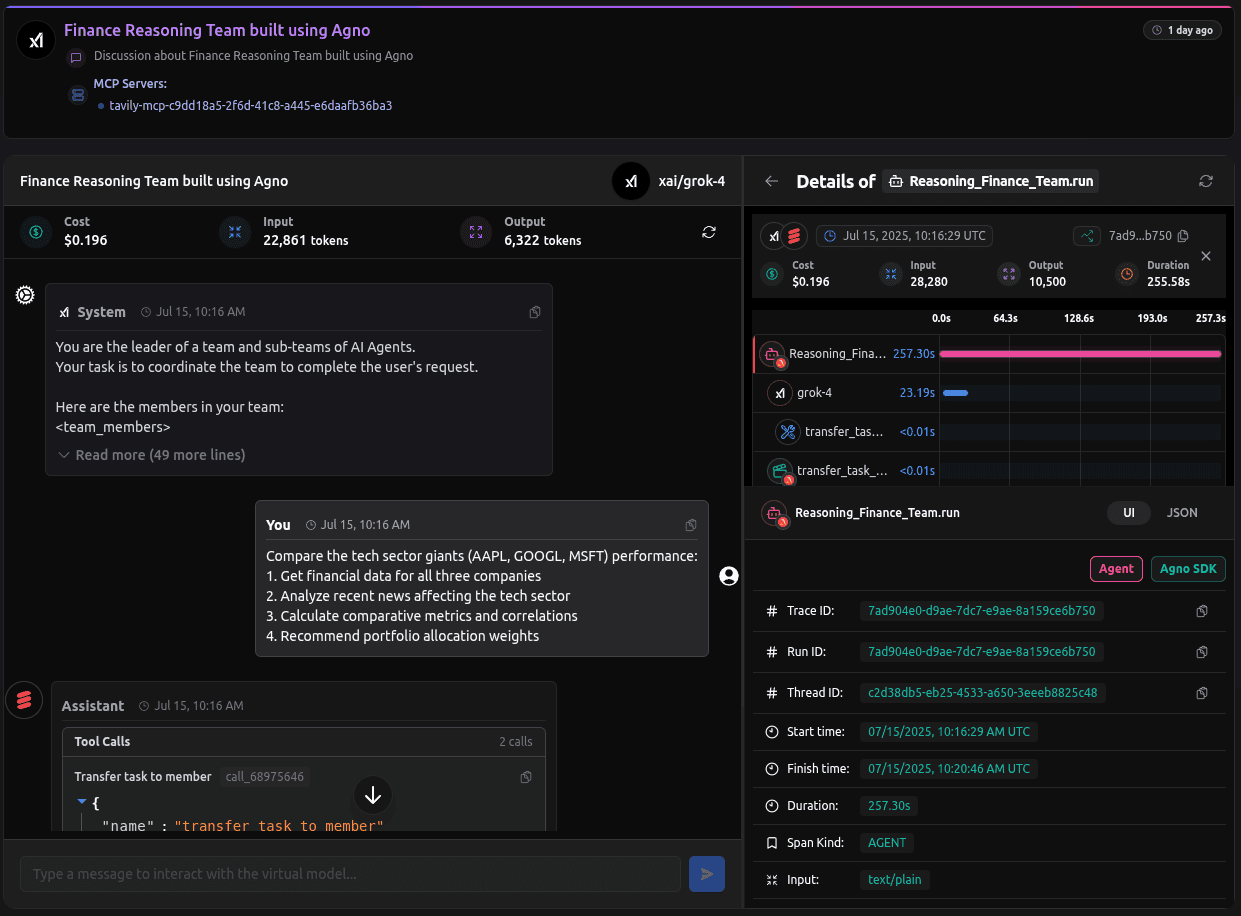
Task: Copy the 'You' user message
Action: 691,525
